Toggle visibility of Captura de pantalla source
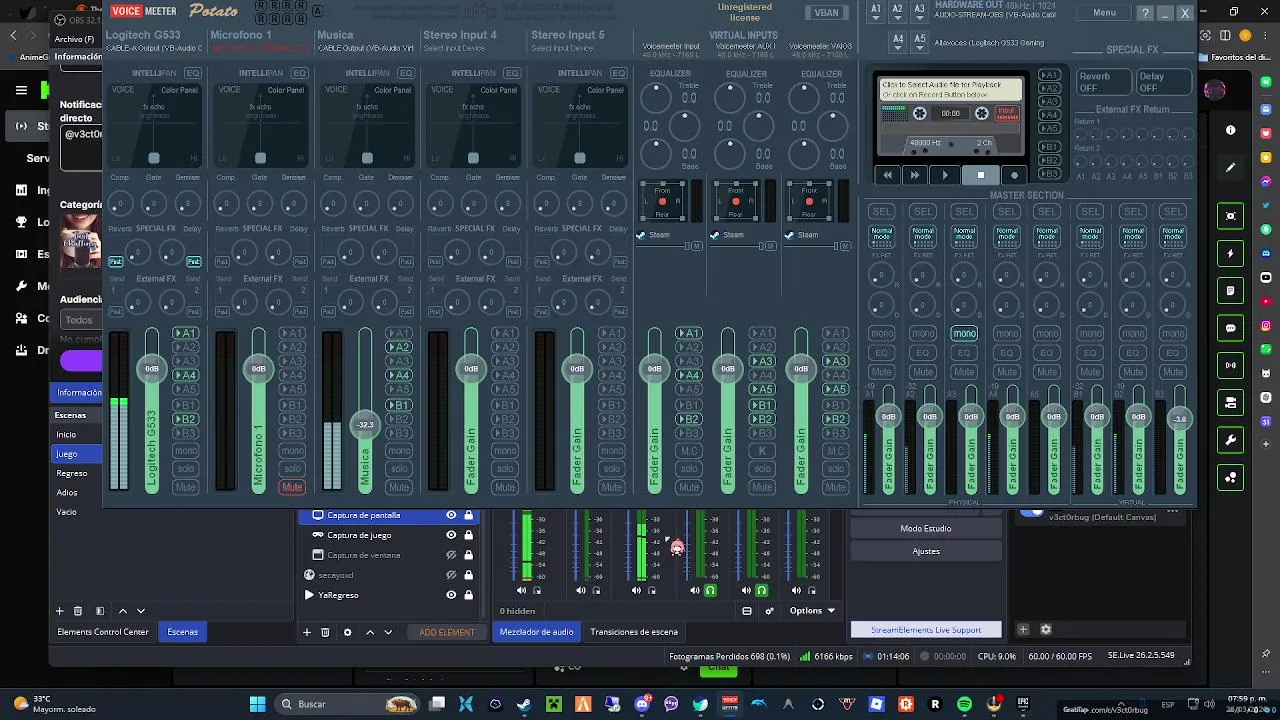 click(451, 515)
